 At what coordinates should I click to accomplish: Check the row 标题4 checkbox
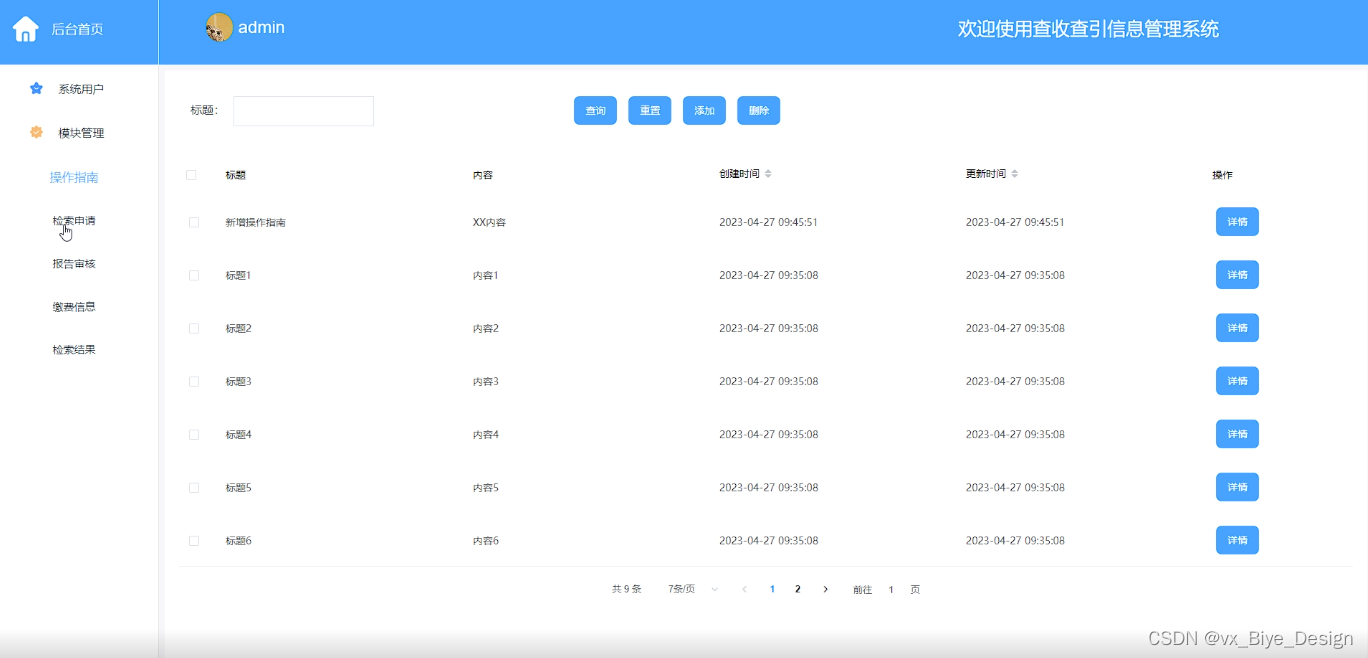tap(194, 434)
